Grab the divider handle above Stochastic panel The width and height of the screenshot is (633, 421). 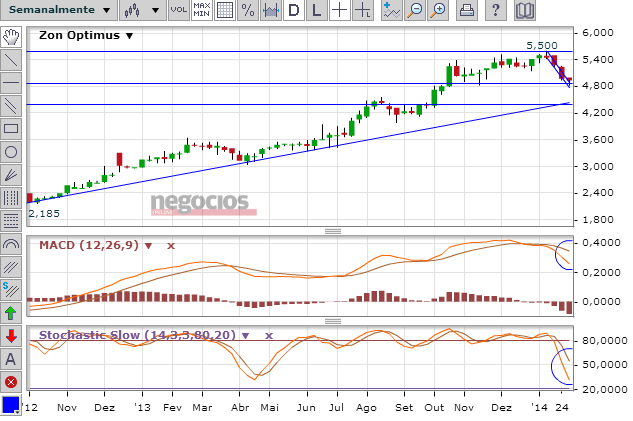(333, 321)
